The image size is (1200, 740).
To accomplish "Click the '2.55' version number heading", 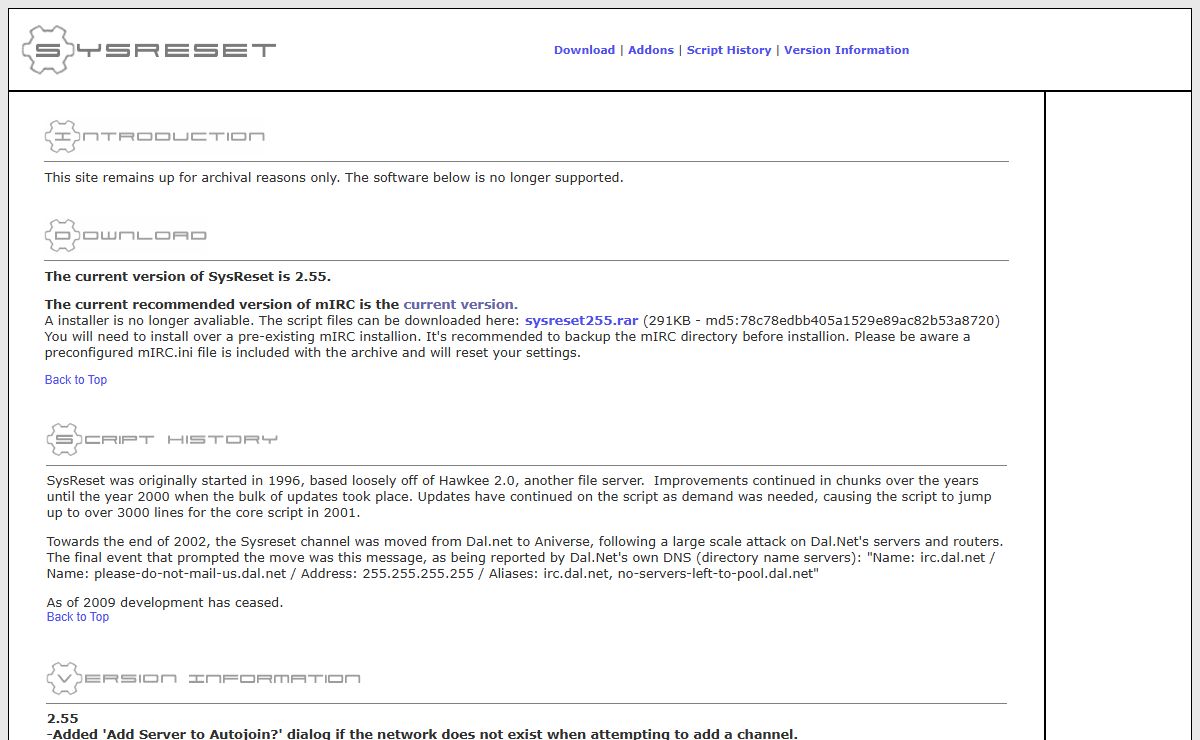I will (63, 718).
